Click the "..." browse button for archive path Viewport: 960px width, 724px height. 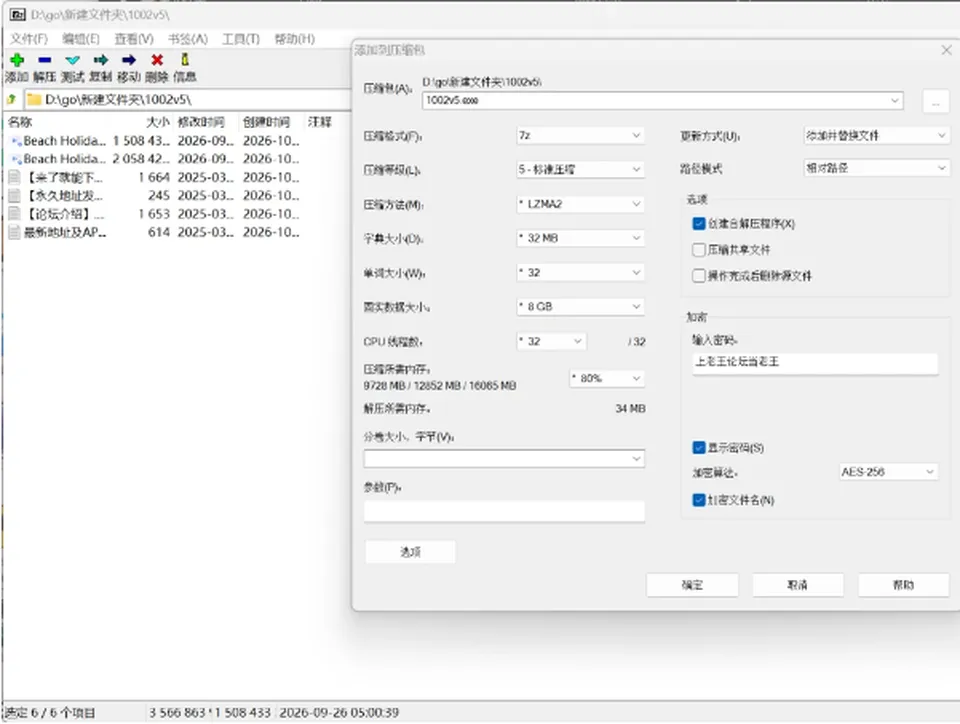pos(936,102)
